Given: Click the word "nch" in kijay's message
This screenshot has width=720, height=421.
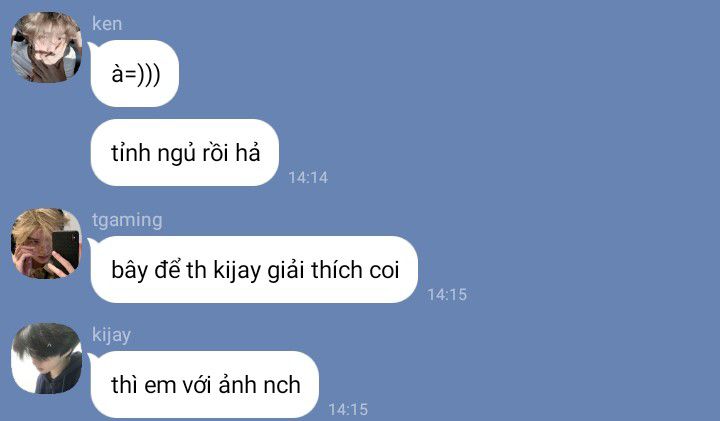Looking at the screenshot, I should tap(282, 385).
